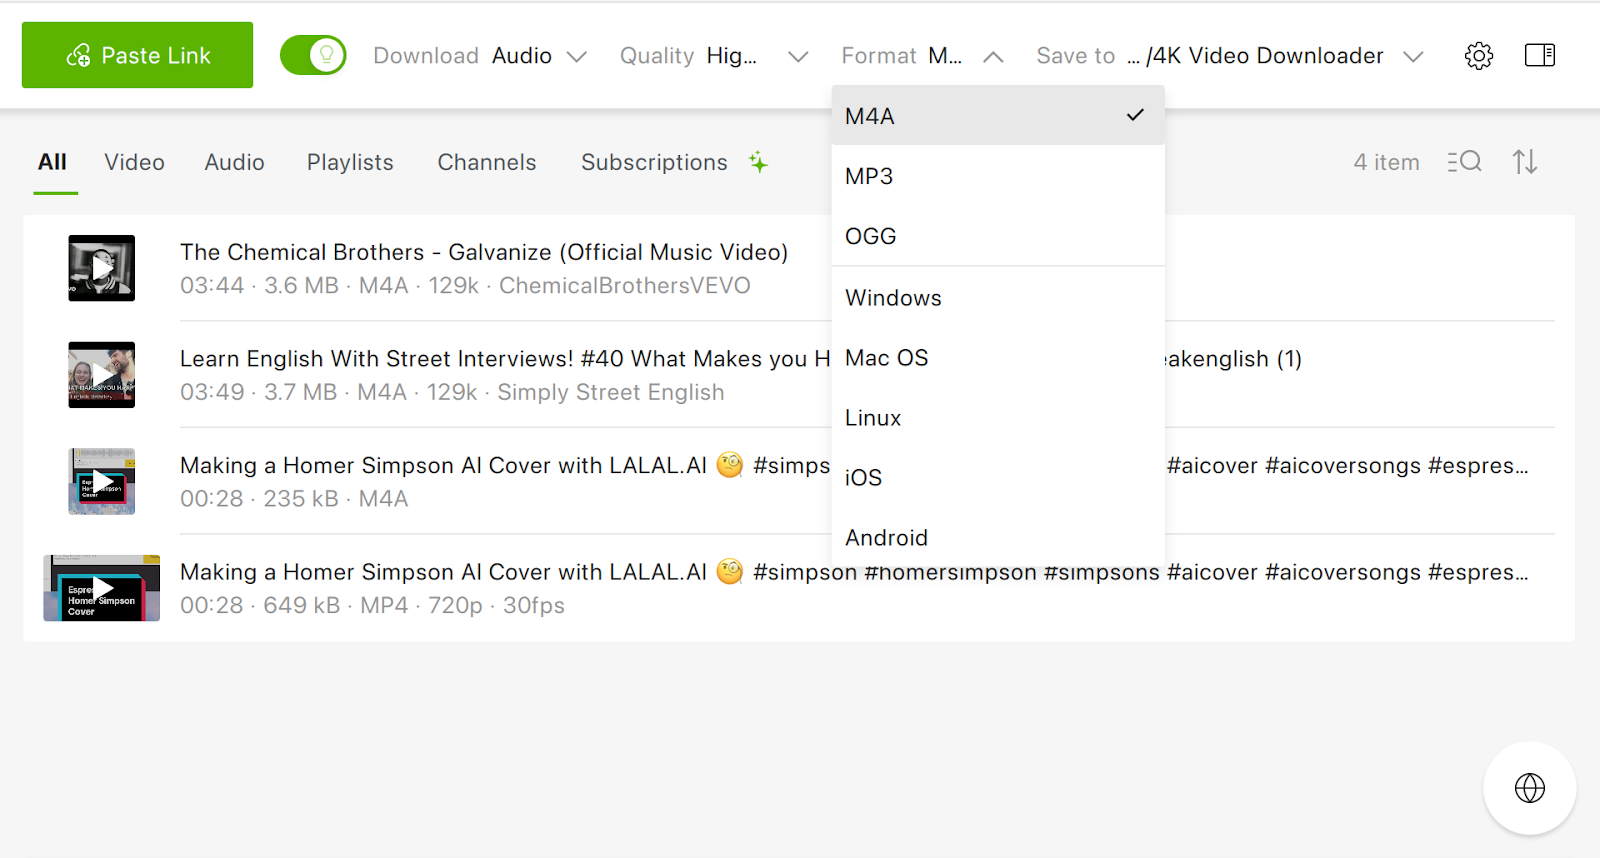Open the Save to folder dropdown
Viewport: 1600px width, 858px height.
pos(1229,56)
